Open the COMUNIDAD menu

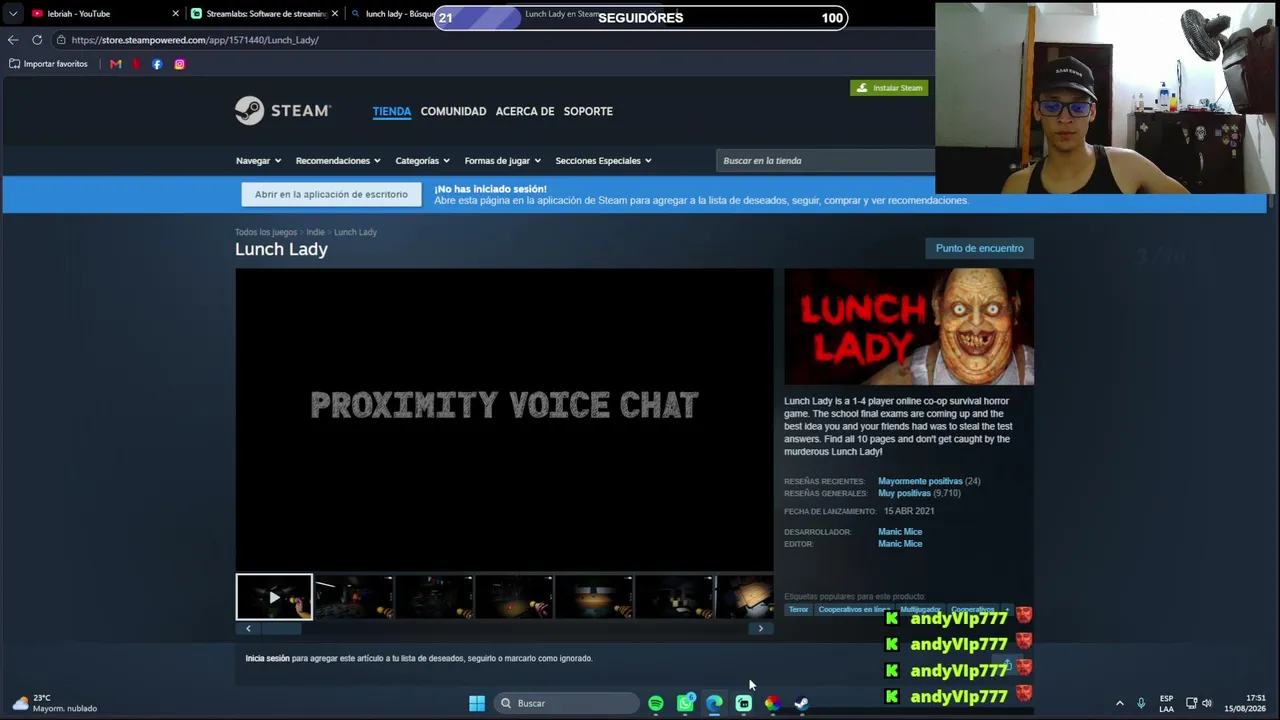click(453, 111)
